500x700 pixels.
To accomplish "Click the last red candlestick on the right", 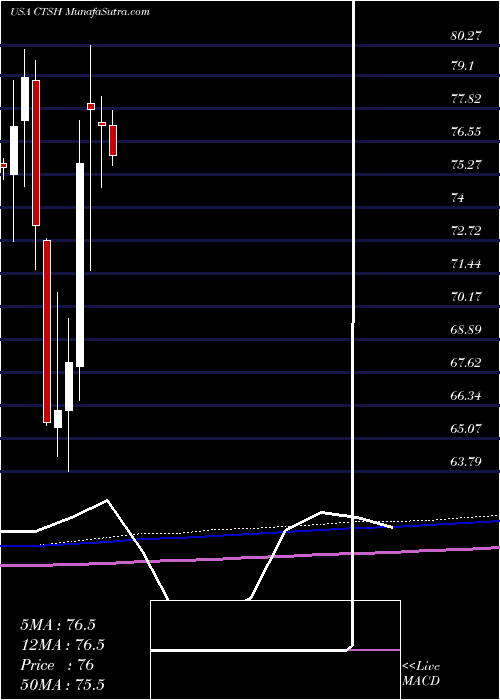I will click(113, 140).
